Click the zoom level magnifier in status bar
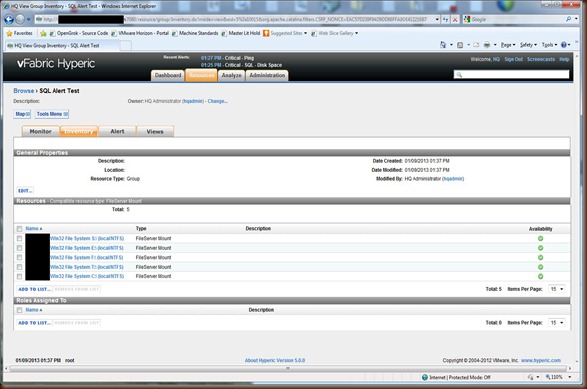Viewport: 587px width, 389px height. pos(548,377)
